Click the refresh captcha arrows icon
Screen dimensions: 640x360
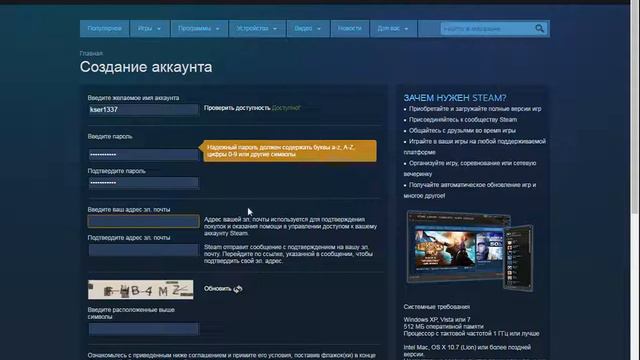(238, 289)
